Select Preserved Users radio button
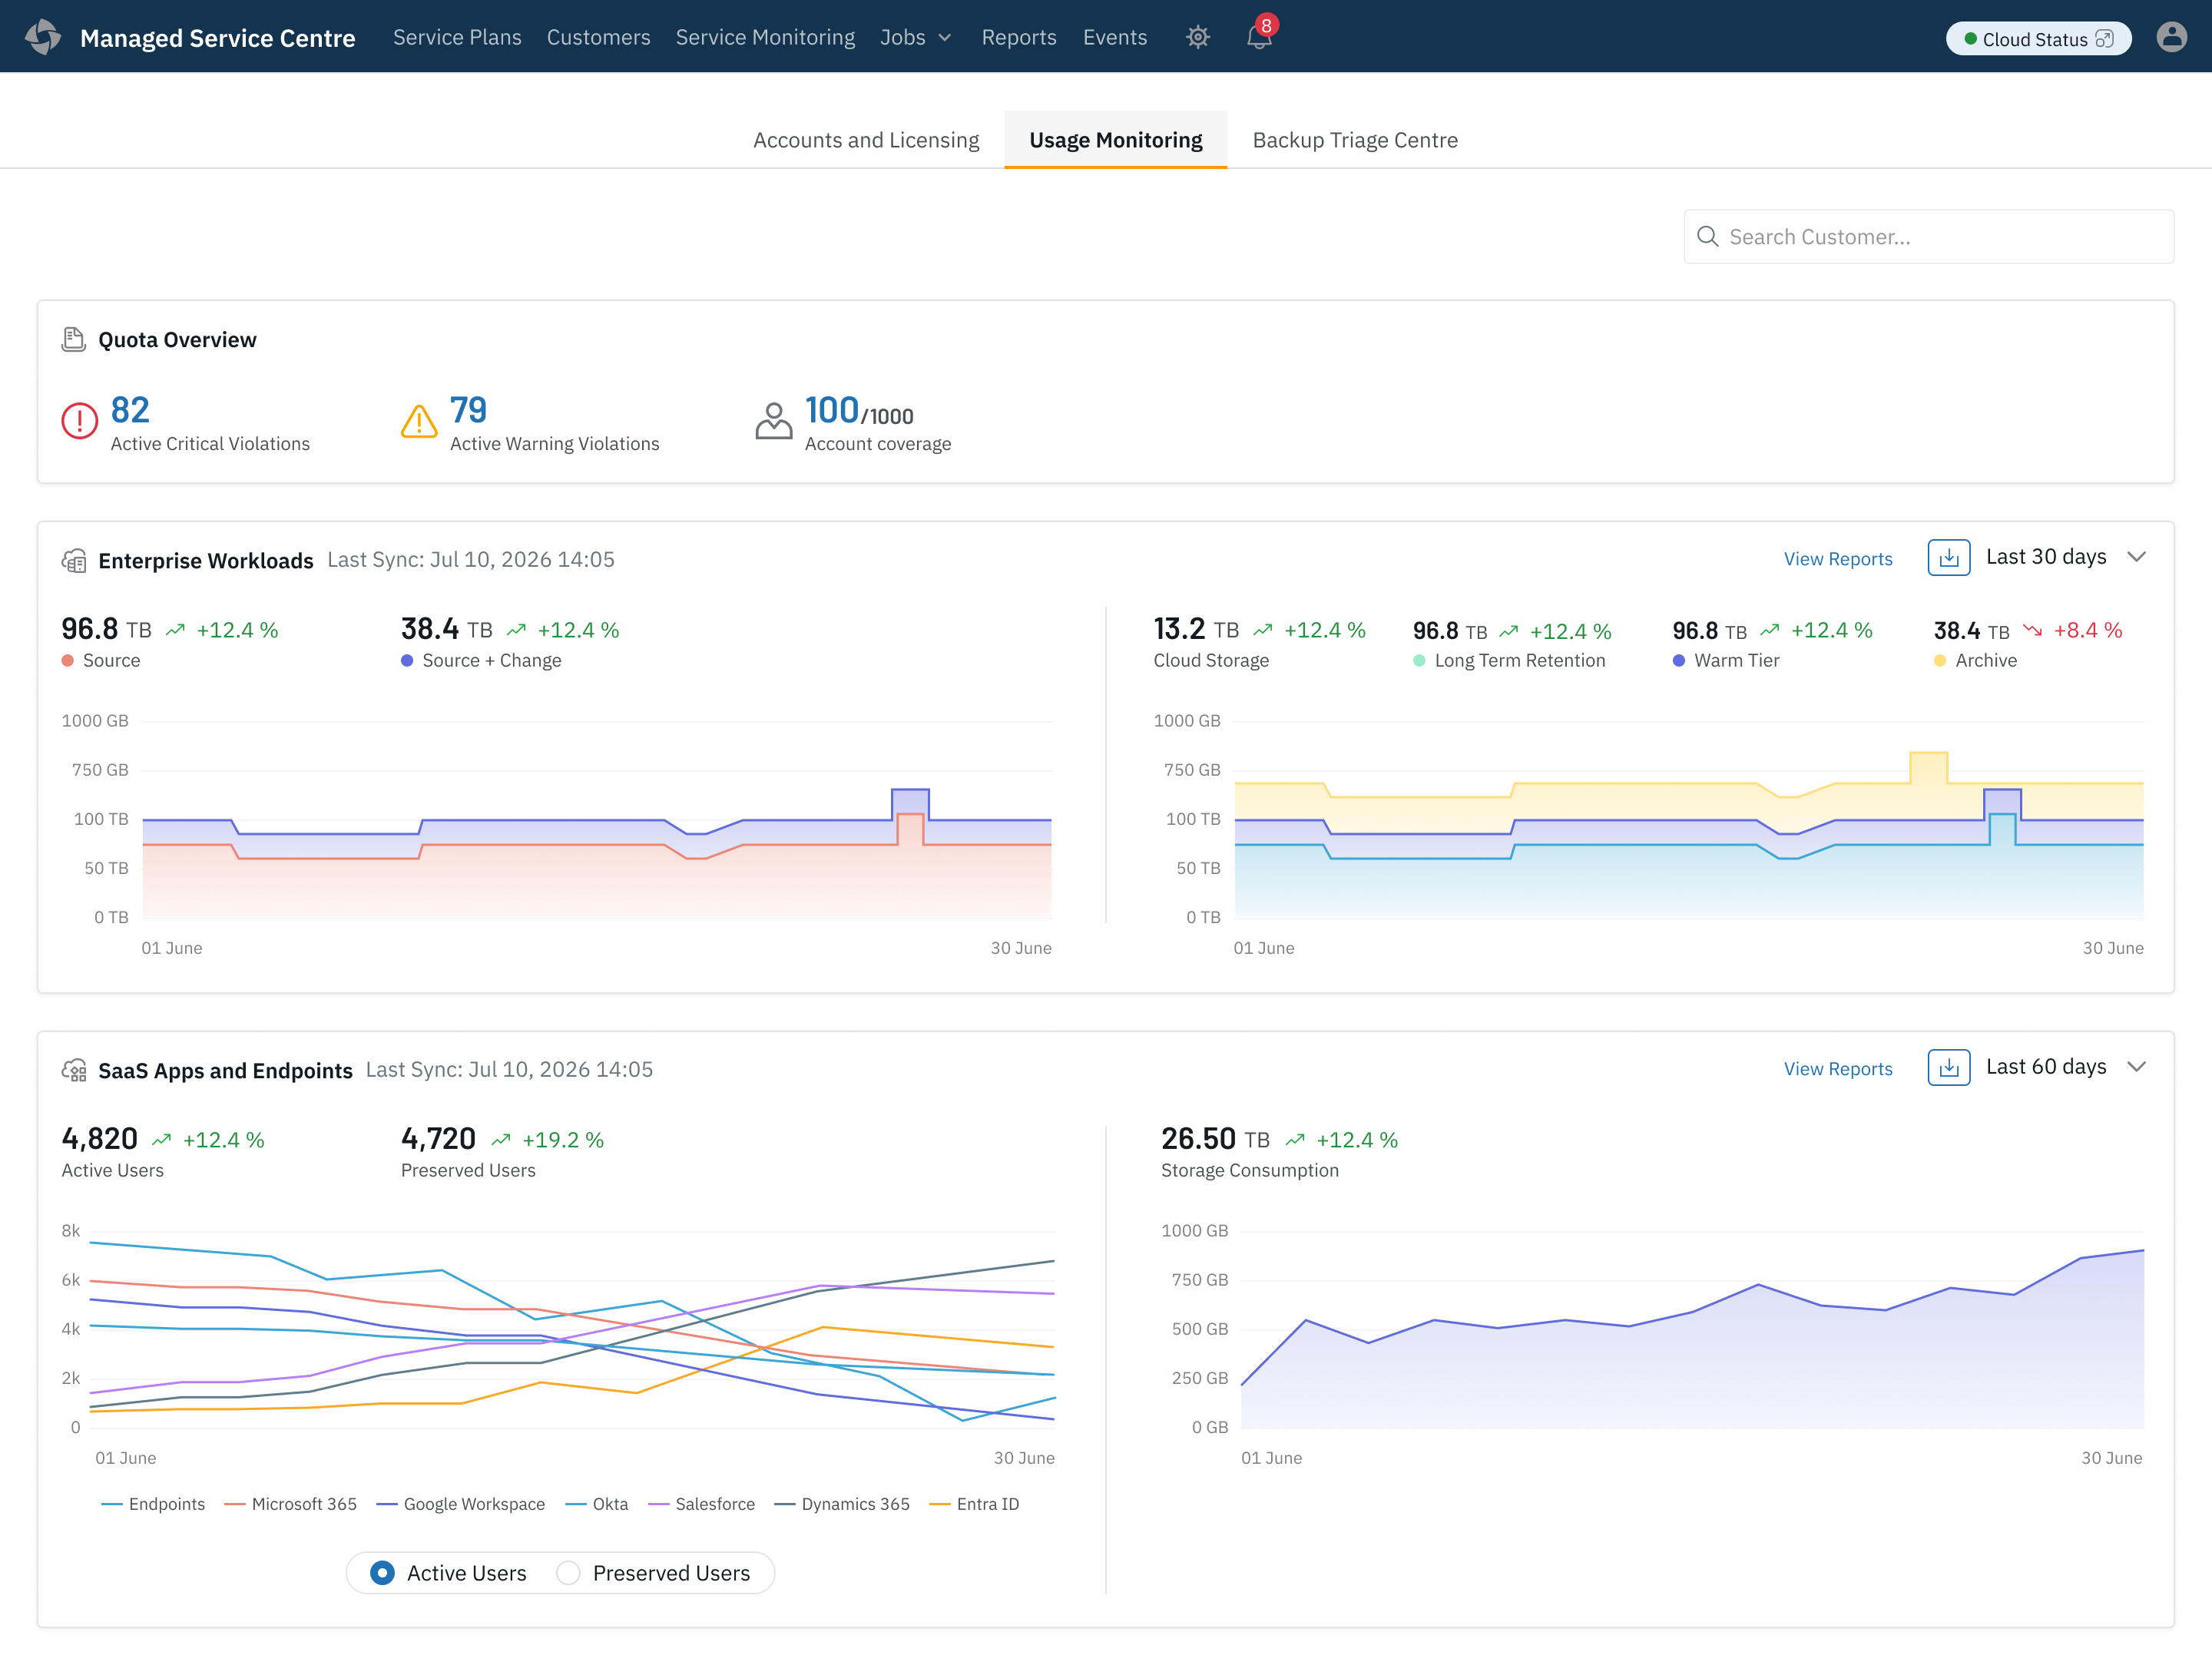 [568, 1574]
